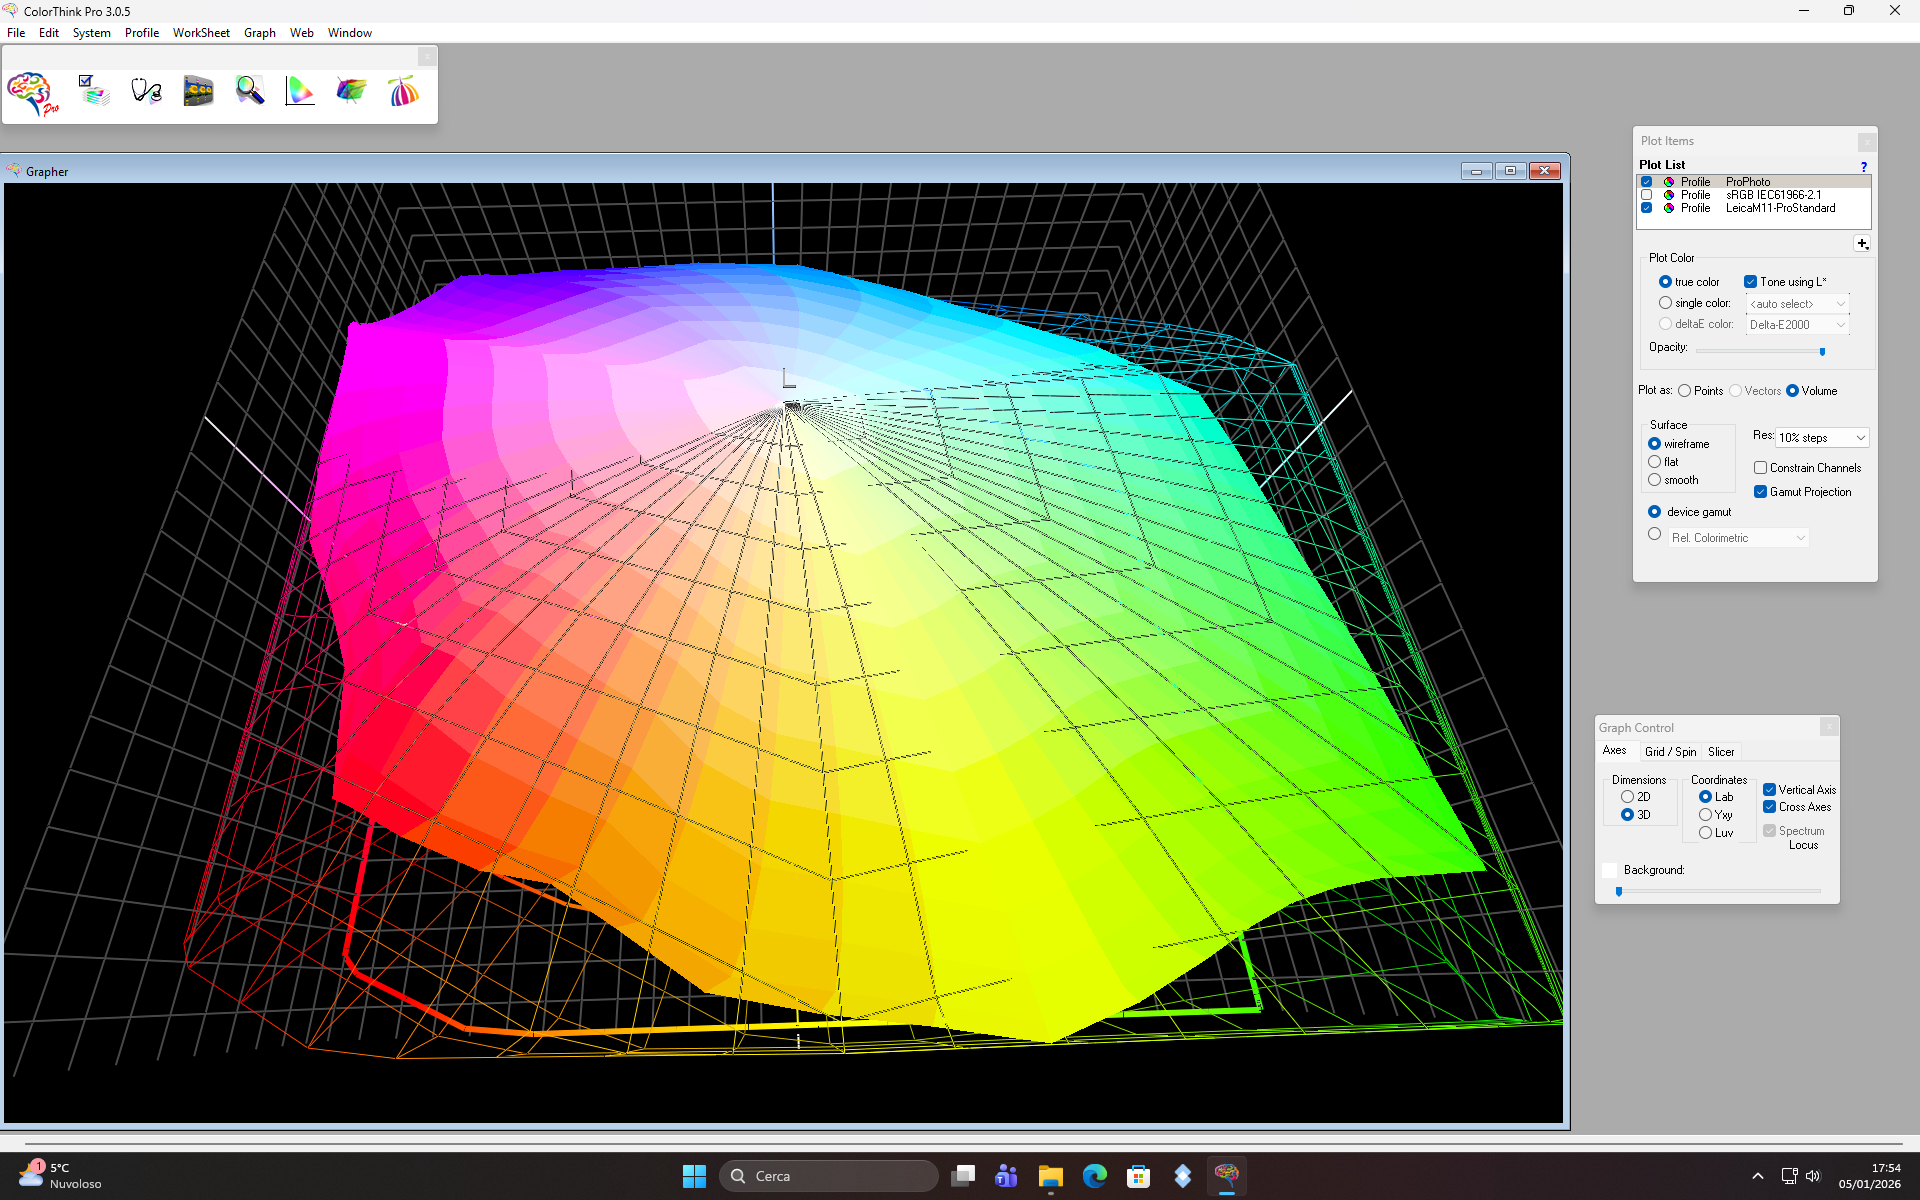
Task: Select the smooth surface radio button
Action: tap(1655, 480)
